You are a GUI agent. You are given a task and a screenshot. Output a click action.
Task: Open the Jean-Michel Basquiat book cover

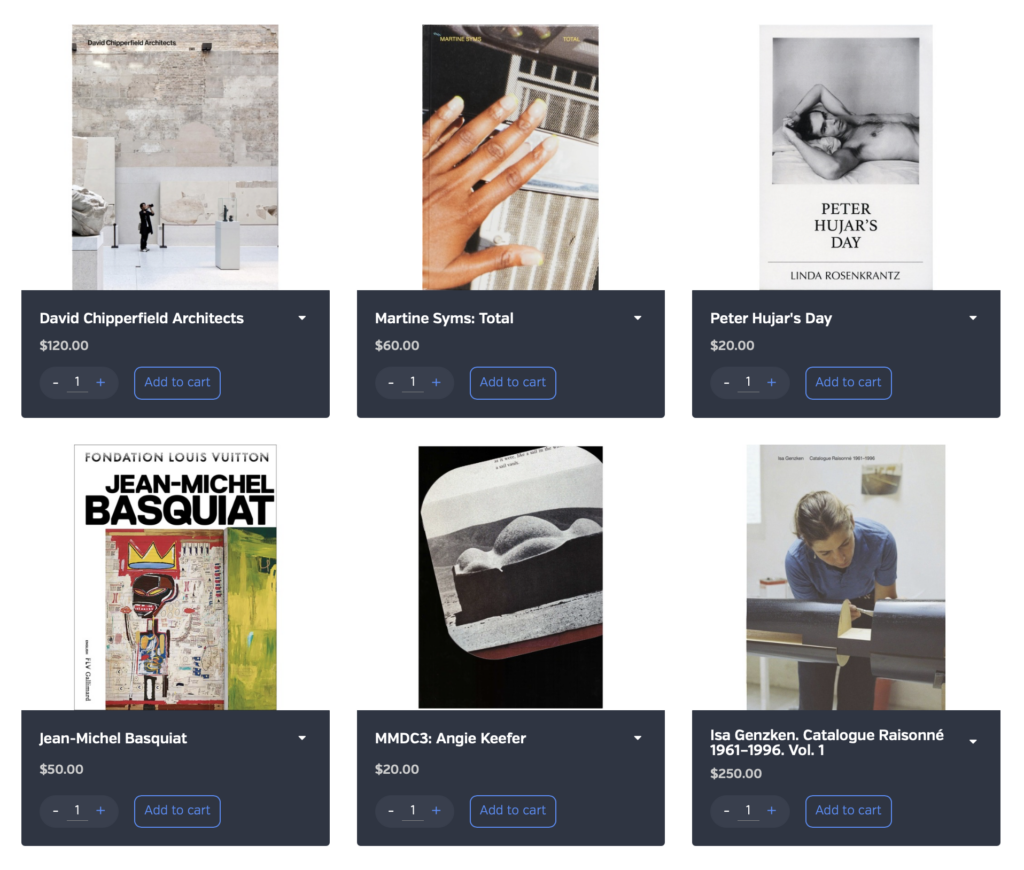coord(175,577)
